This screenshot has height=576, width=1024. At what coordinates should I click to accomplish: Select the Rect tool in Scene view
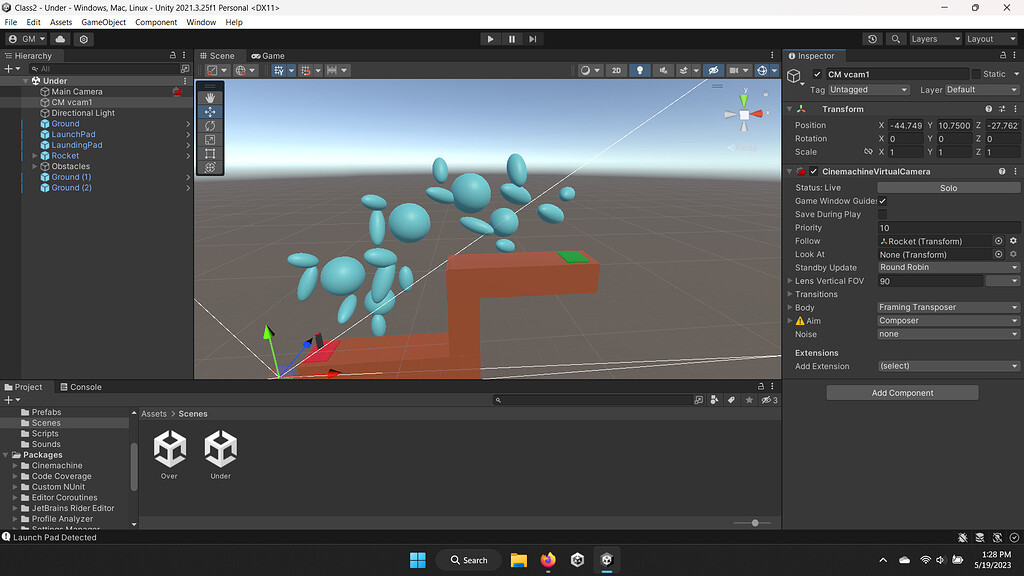tap(209, 152)
